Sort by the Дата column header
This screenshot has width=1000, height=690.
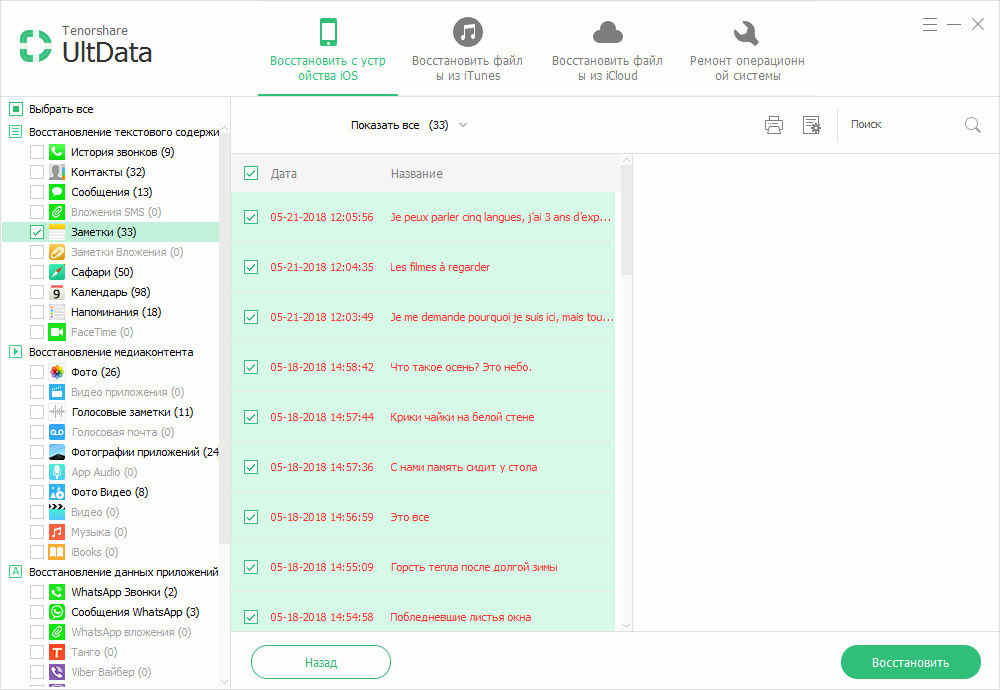283,173
